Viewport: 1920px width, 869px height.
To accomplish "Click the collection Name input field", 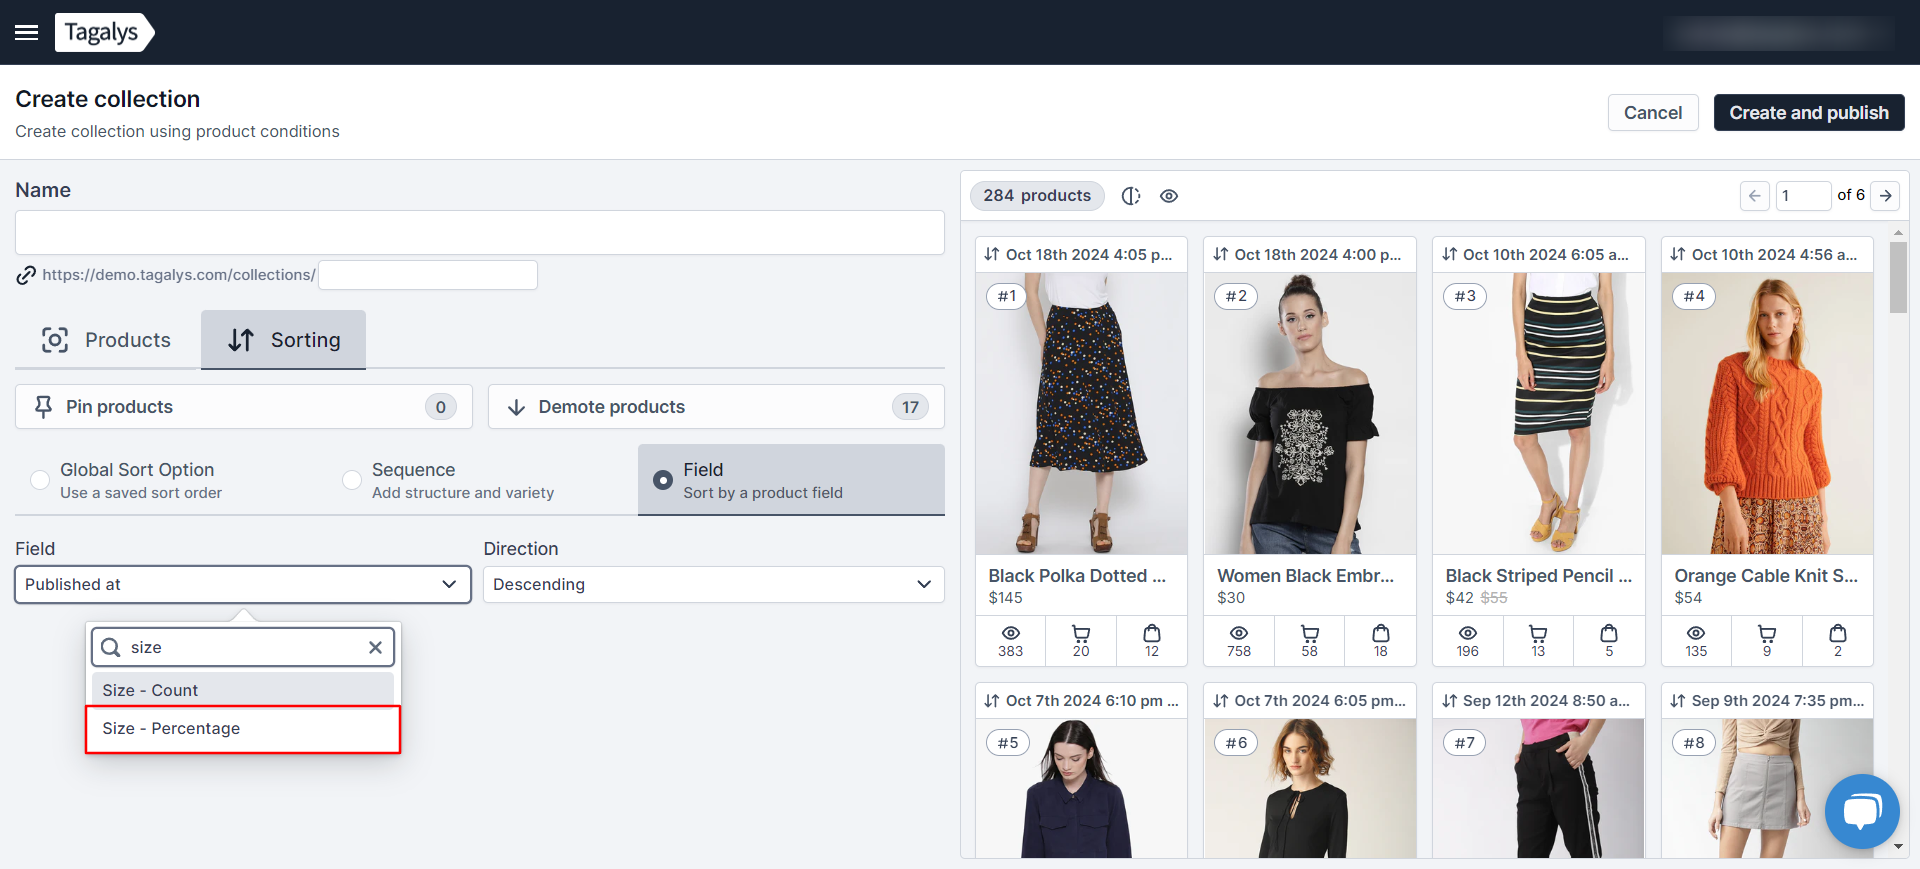I will click(x=480, y=232).
